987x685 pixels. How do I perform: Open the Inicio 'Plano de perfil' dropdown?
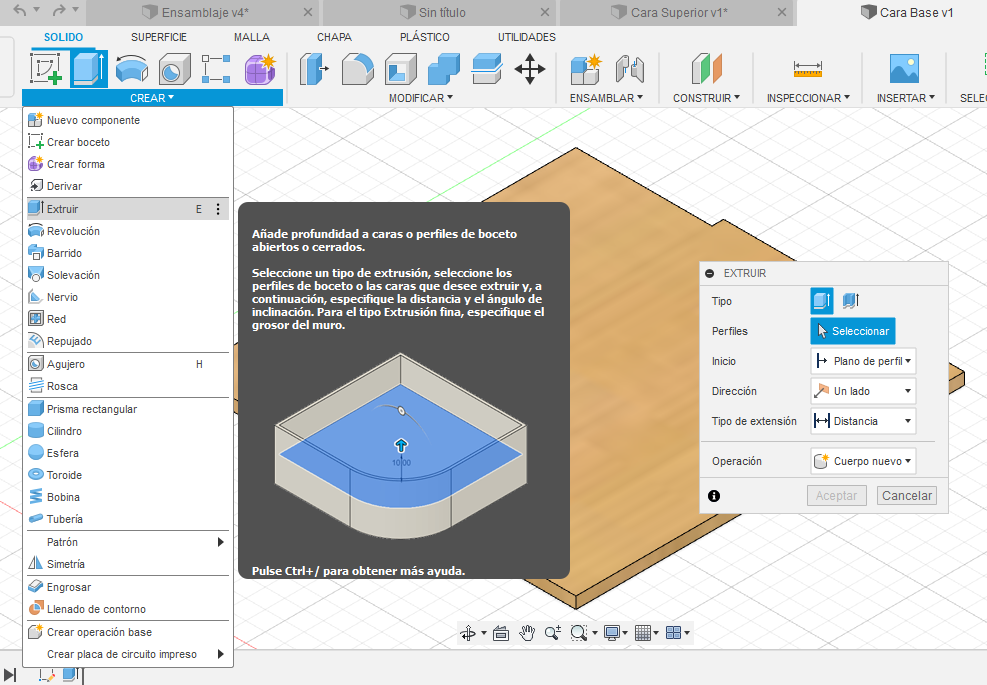click(863, 361)
